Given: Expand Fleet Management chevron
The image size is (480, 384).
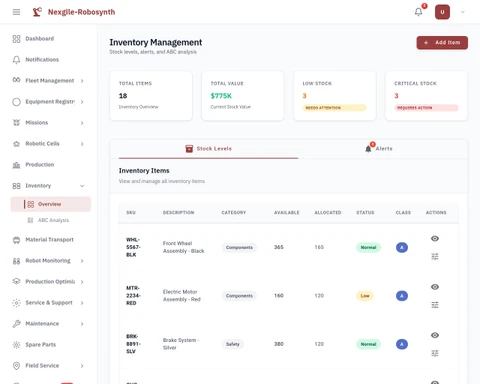Looking at the screenshot, I should (x=82, y=81).
